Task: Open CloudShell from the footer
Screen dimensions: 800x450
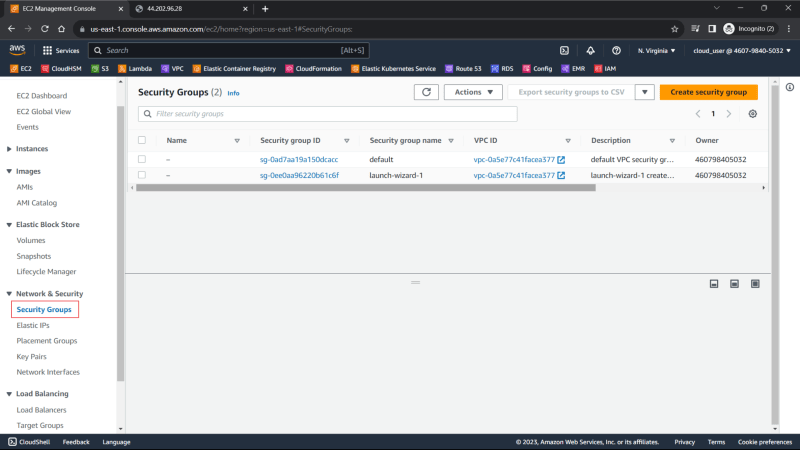Action: (29, 442)
